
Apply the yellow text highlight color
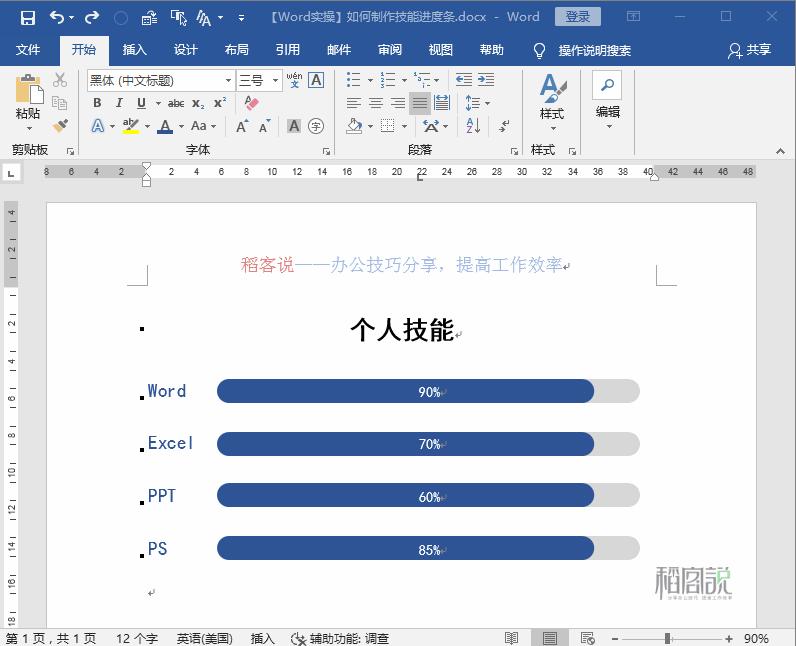click(130, 126)
